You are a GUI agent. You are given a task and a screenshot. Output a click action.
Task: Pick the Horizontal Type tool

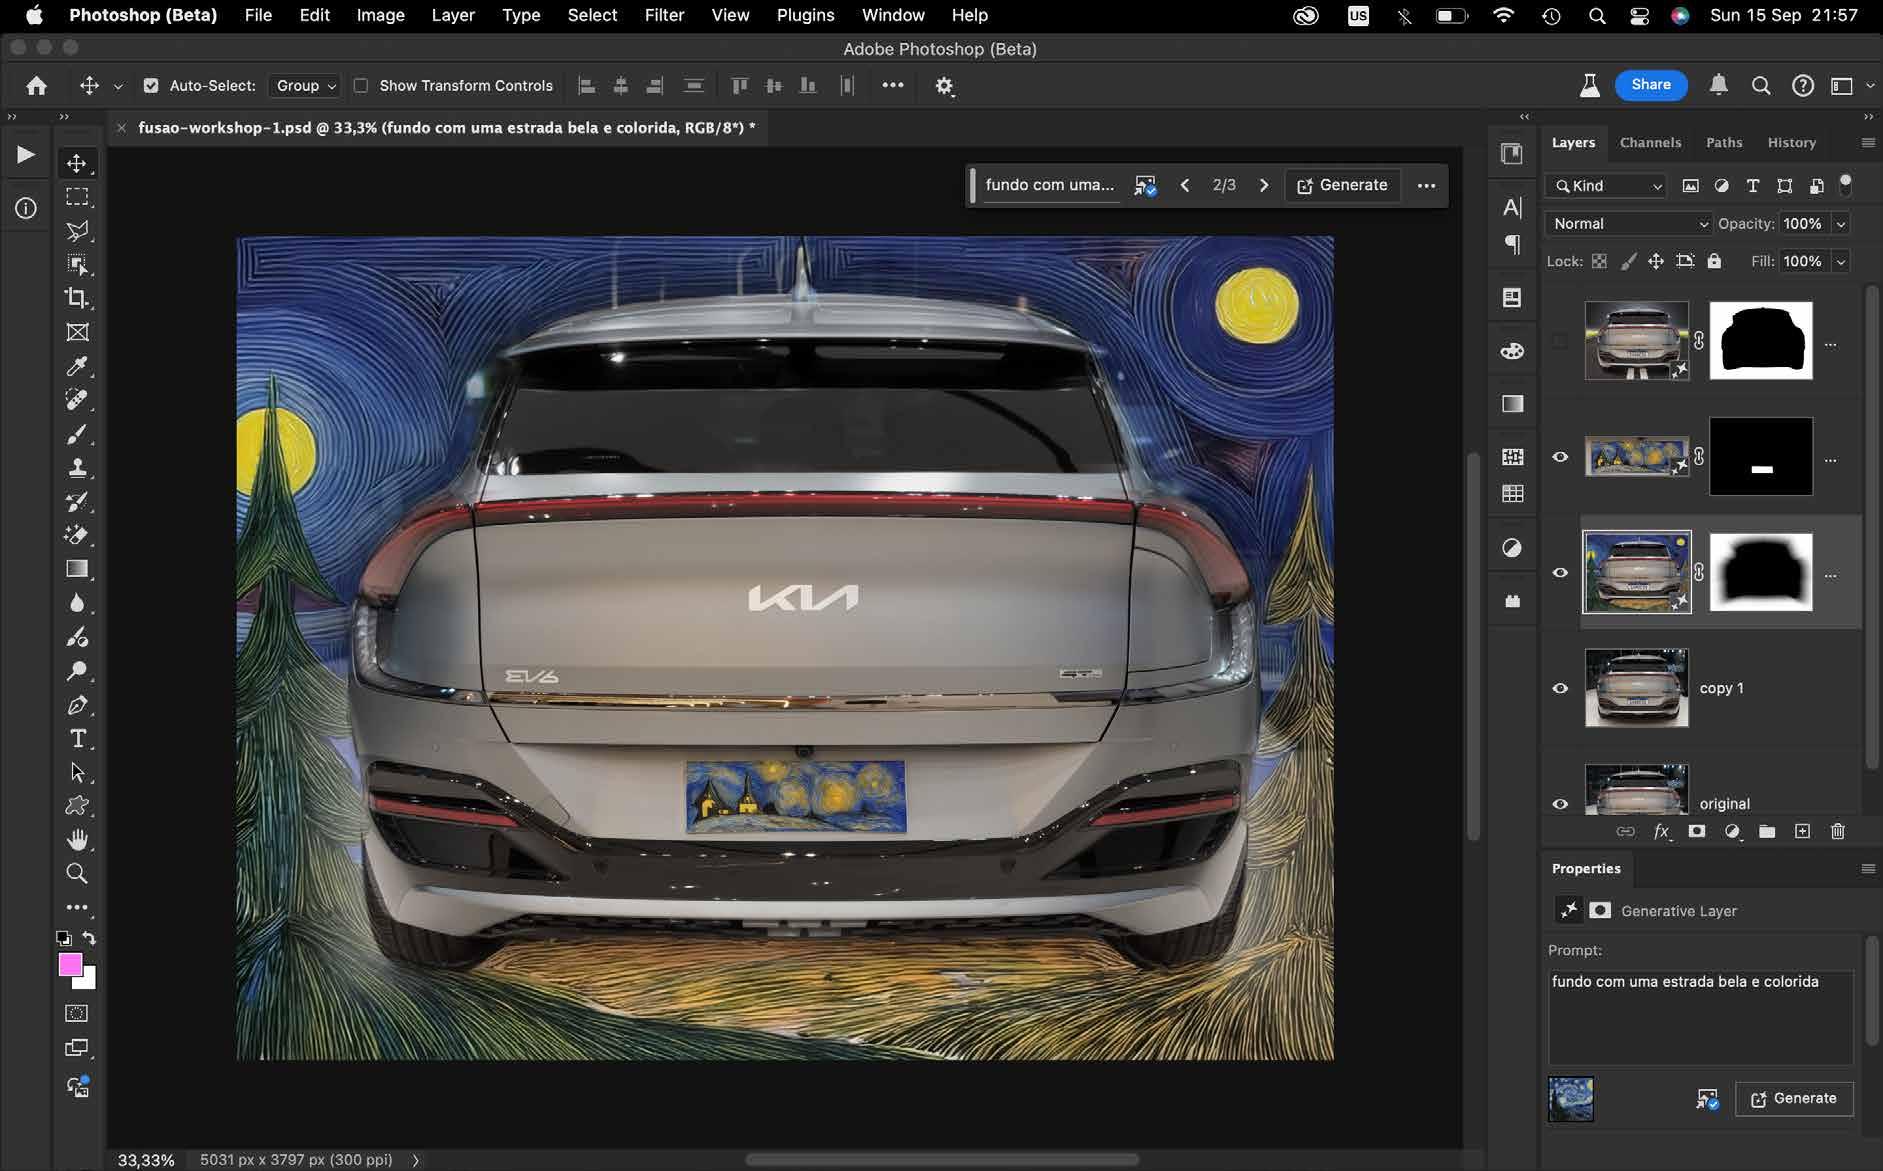pos(77,739)
